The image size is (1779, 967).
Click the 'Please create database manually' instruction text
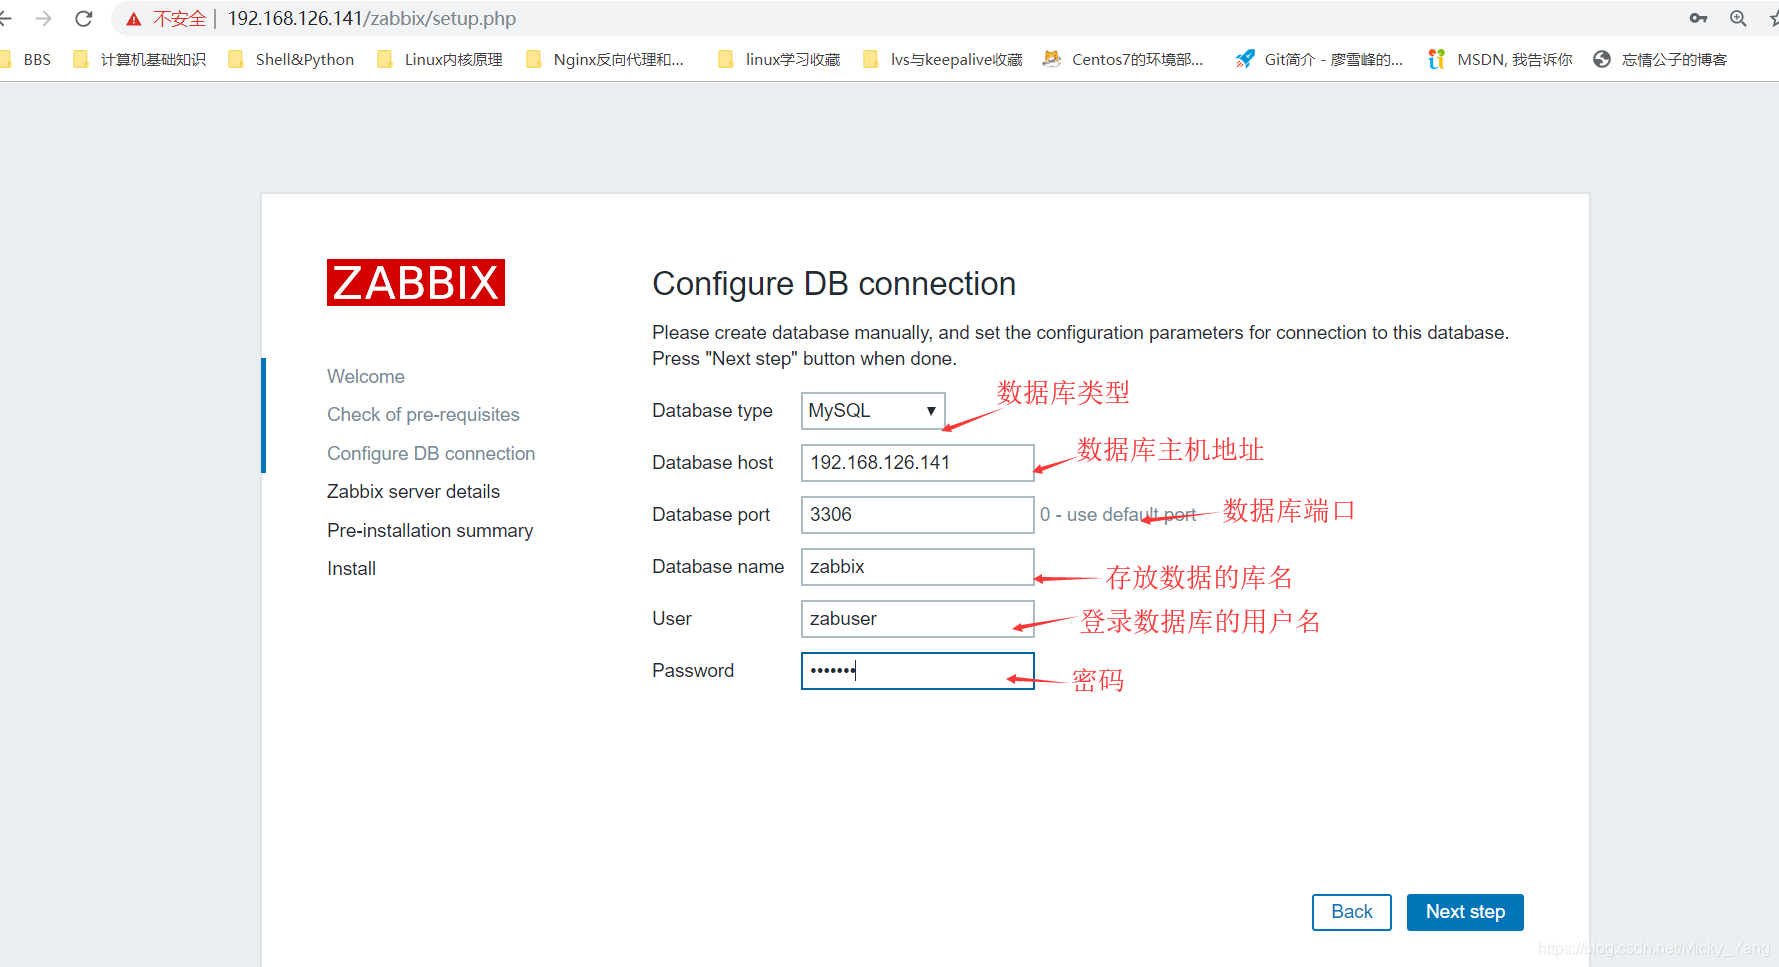click(1080, 346)
